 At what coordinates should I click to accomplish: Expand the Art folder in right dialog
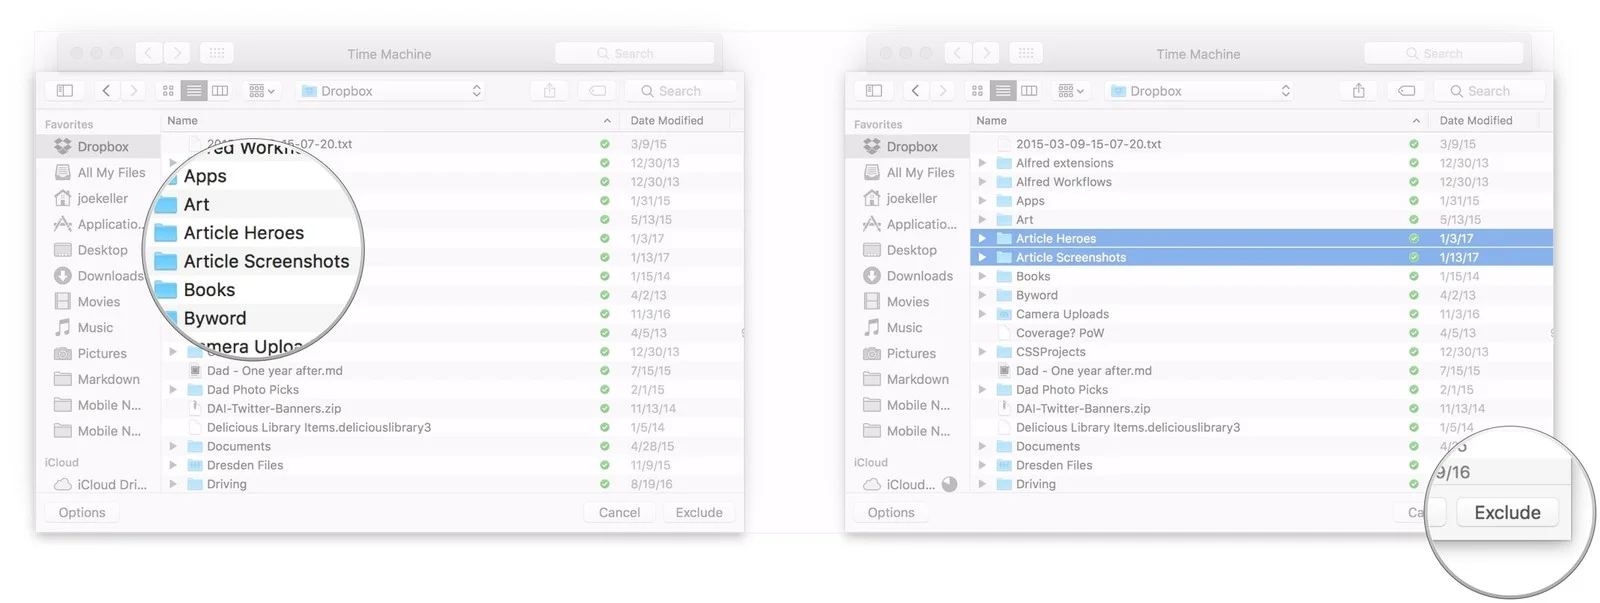click(x=982, y=220)
